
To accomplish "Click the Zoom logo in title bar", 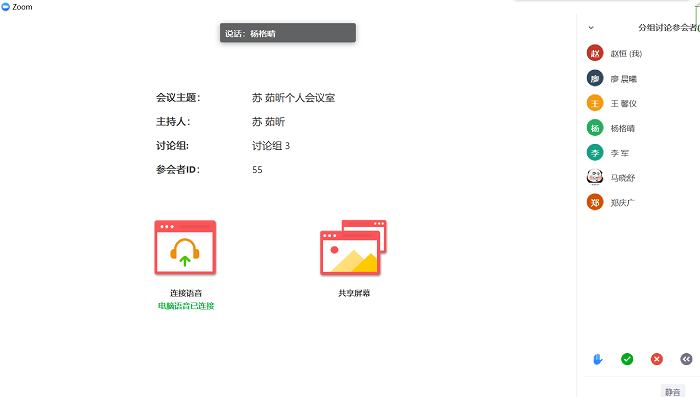I will pos(5,7).
